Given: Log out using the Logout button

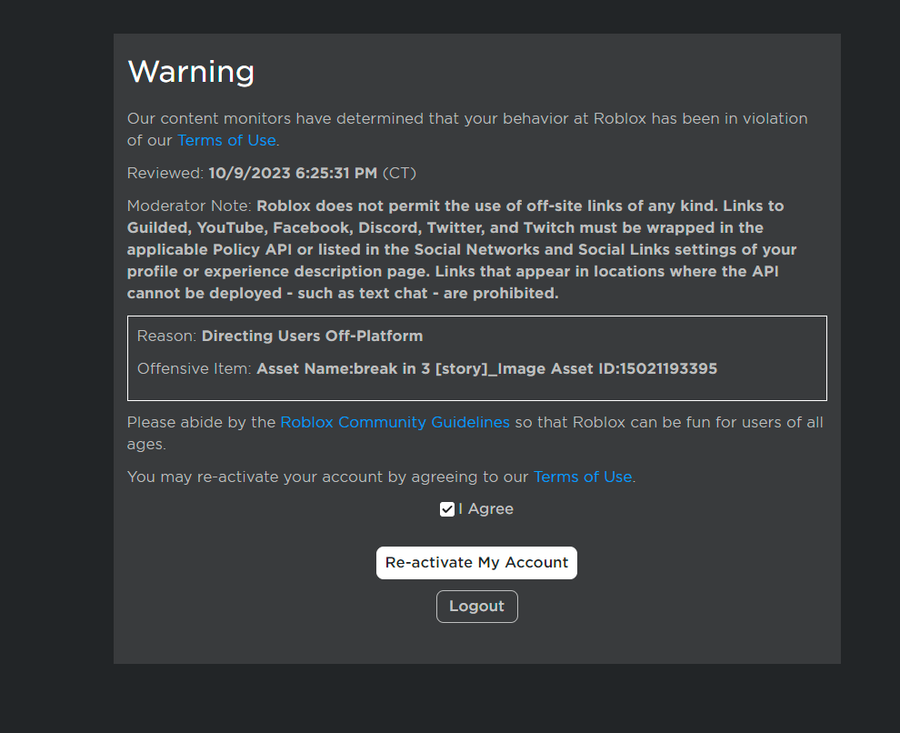Looking at the screenshot, I should point(476,606).
